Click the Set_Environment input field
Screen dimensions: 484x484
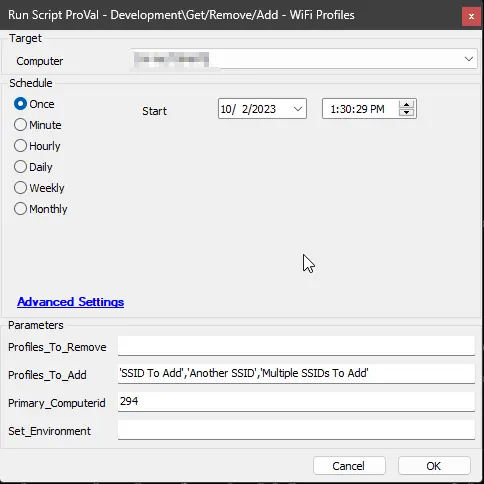pyautogui.click(x=296, y=429)
